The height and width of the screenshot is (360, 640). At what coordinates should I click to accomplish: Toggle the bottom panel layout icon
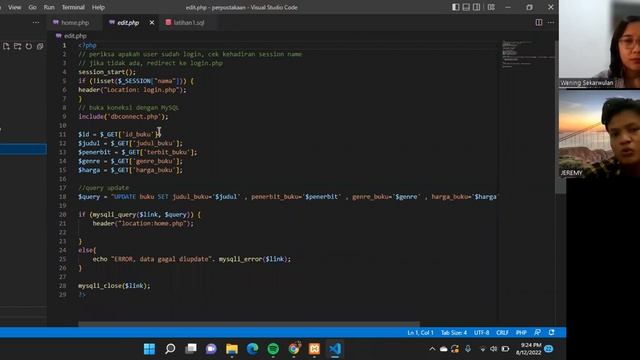[466, 7]
